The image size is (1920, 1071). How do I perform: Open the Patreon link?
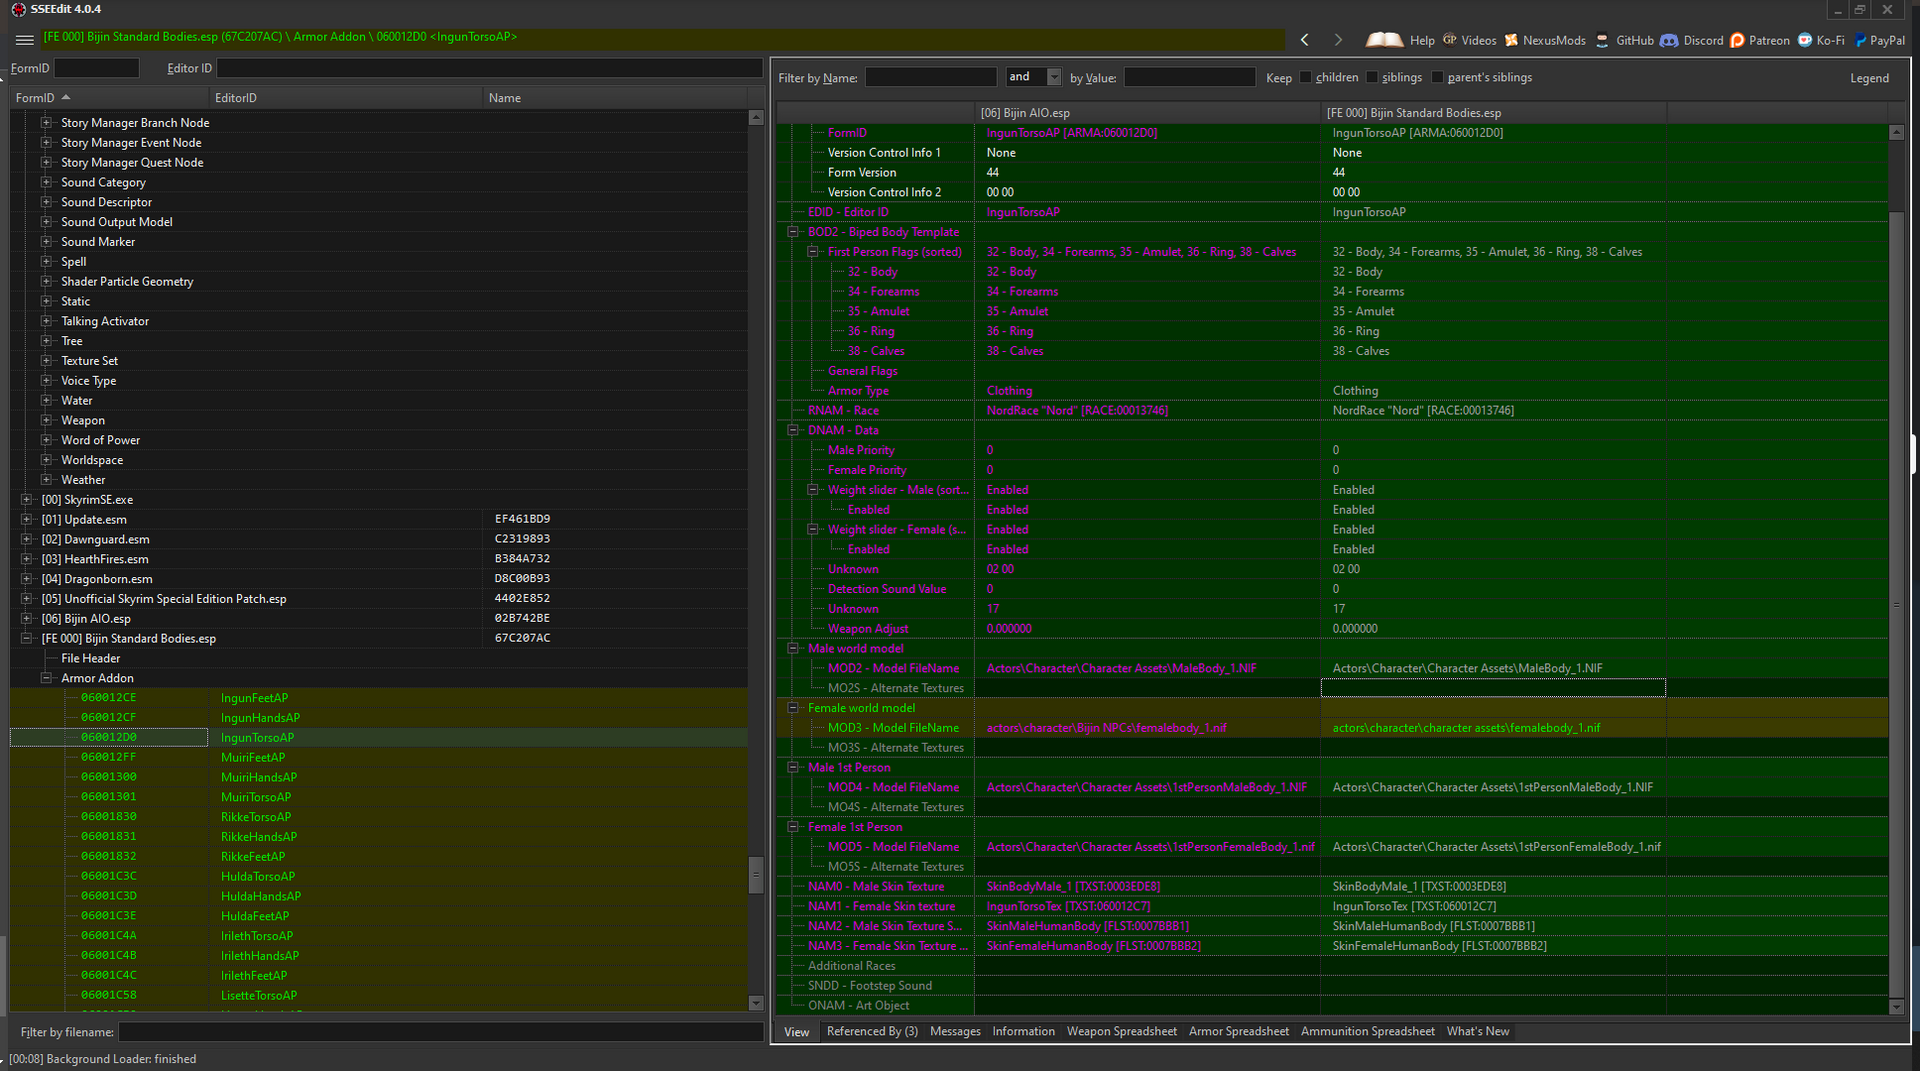[1760, 40]
